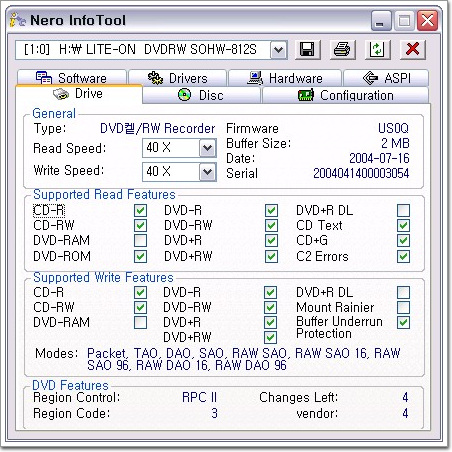Click the Nero InfoTool title bar icon
The width and height of the screenshot is (452, 452).
pyautogui.click(x=18, y=20)
